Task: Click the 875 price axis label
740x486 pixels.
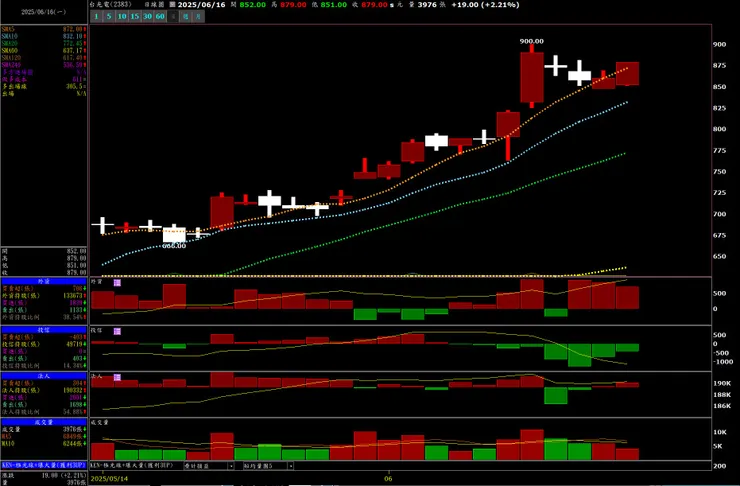Action: click(x=719, y=66)
